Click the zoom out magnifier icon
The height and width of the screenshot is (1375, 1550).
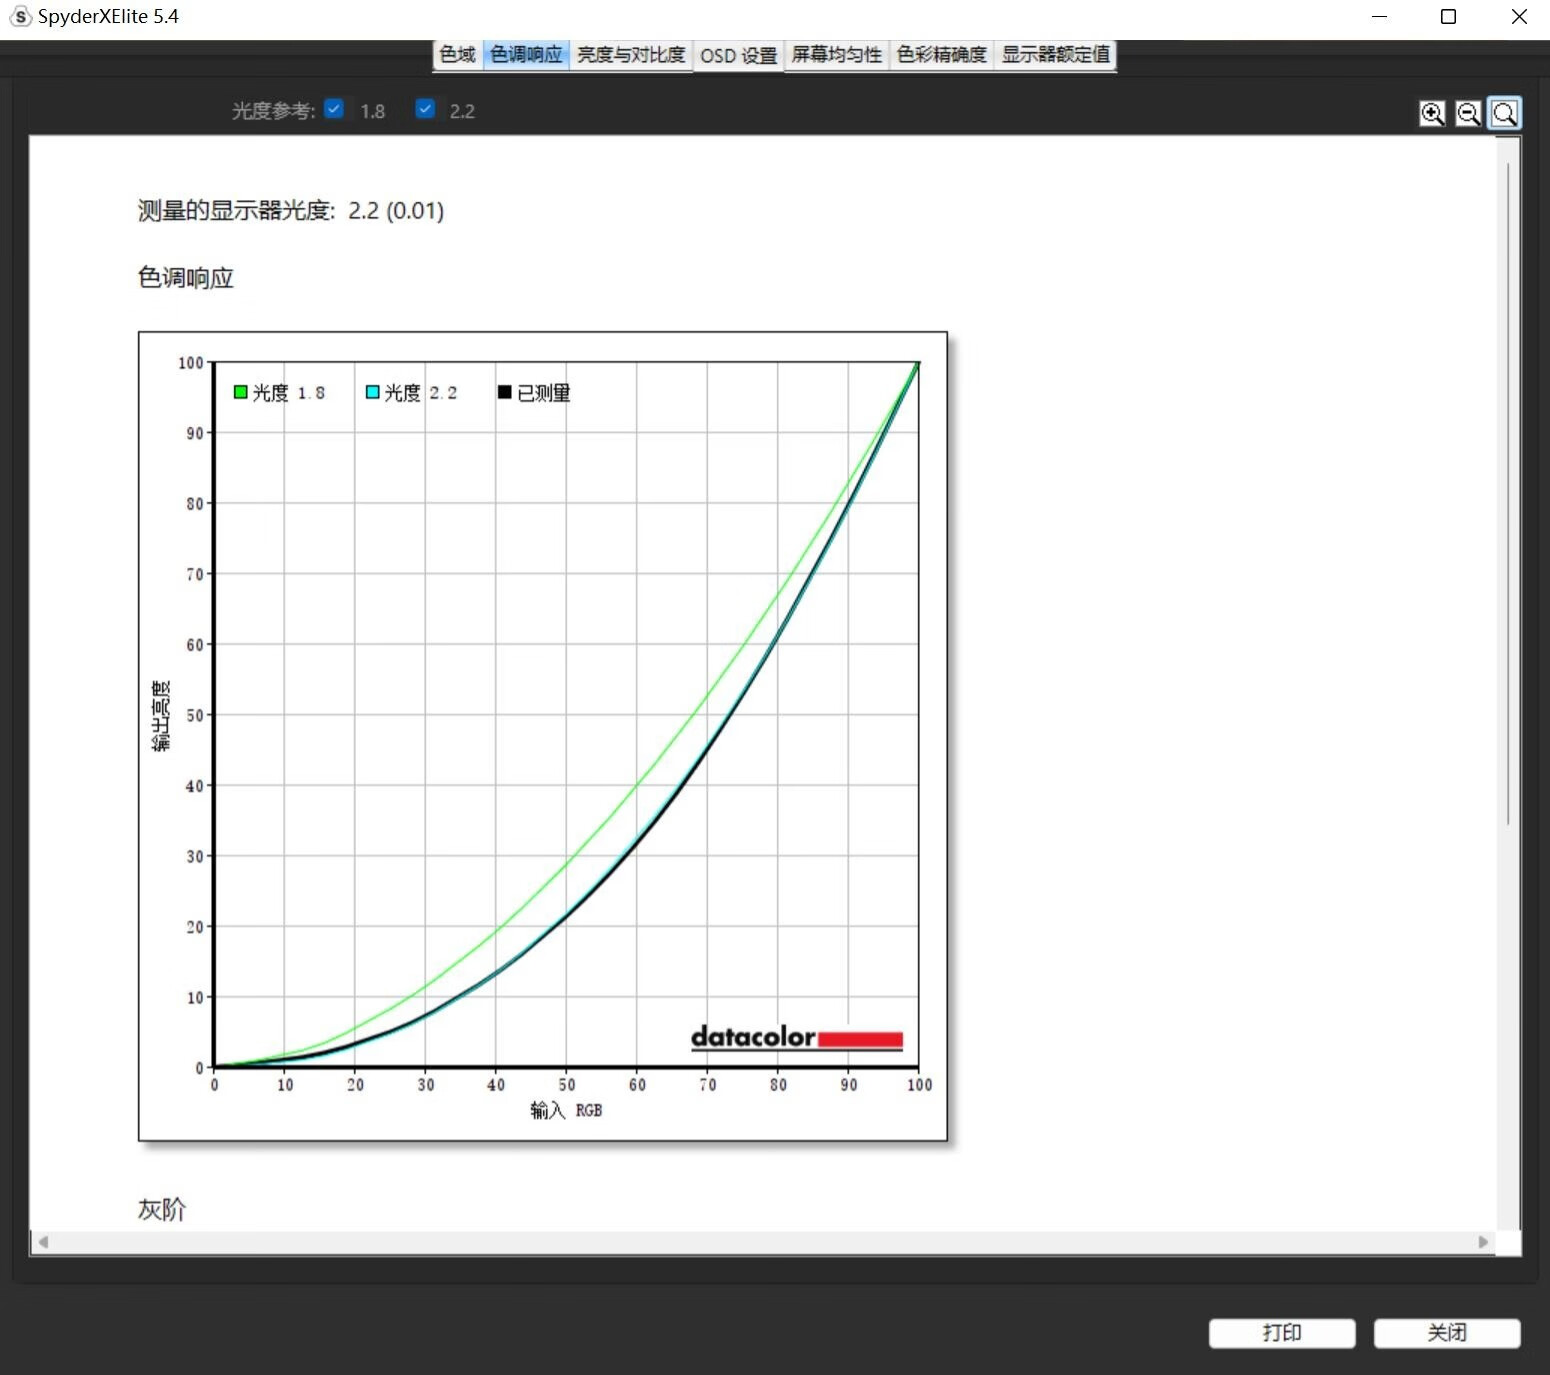[1468, 113]
